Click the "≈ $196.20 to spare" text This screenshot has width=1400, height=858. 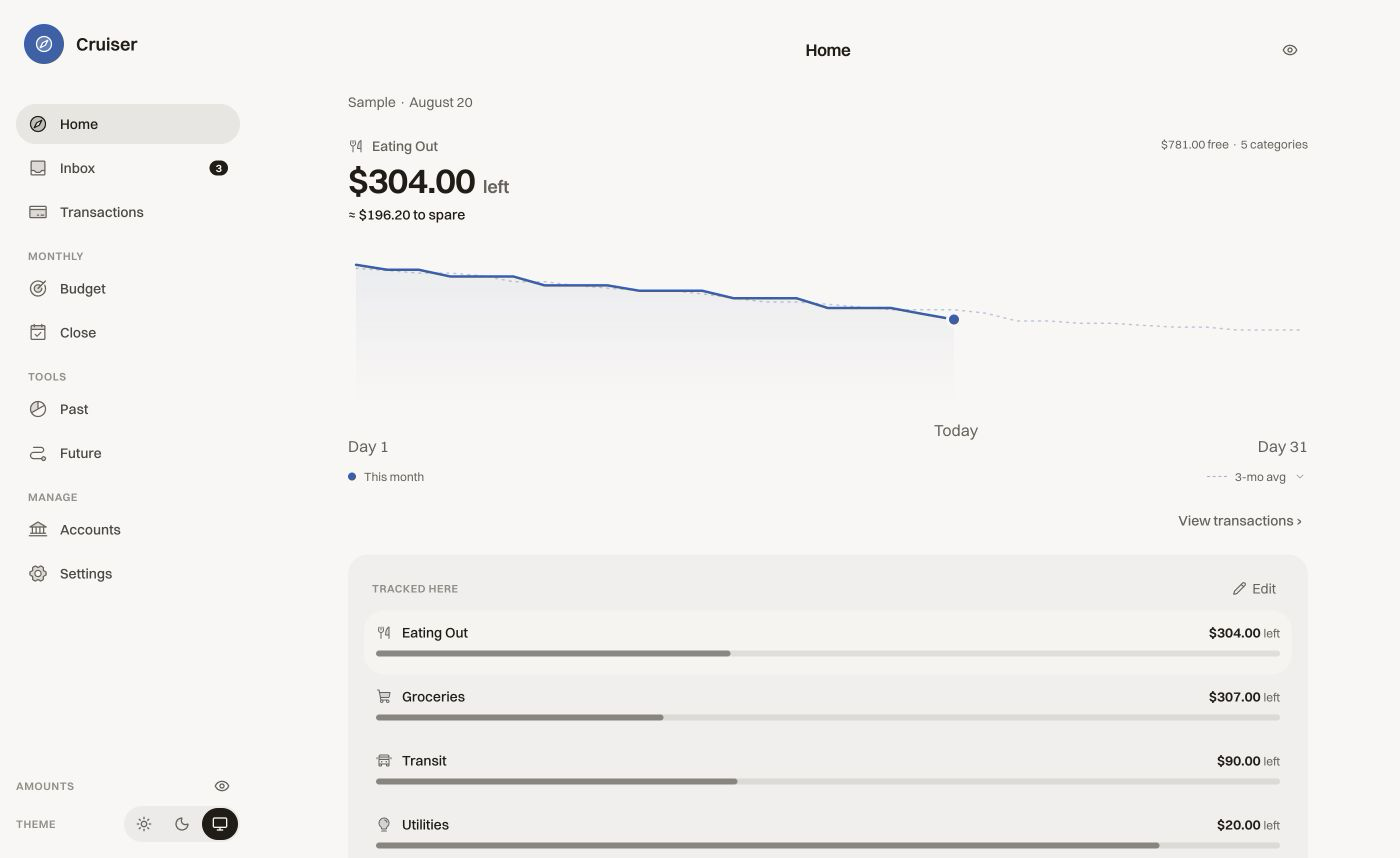pyautogui.click(x=407, y=215)
